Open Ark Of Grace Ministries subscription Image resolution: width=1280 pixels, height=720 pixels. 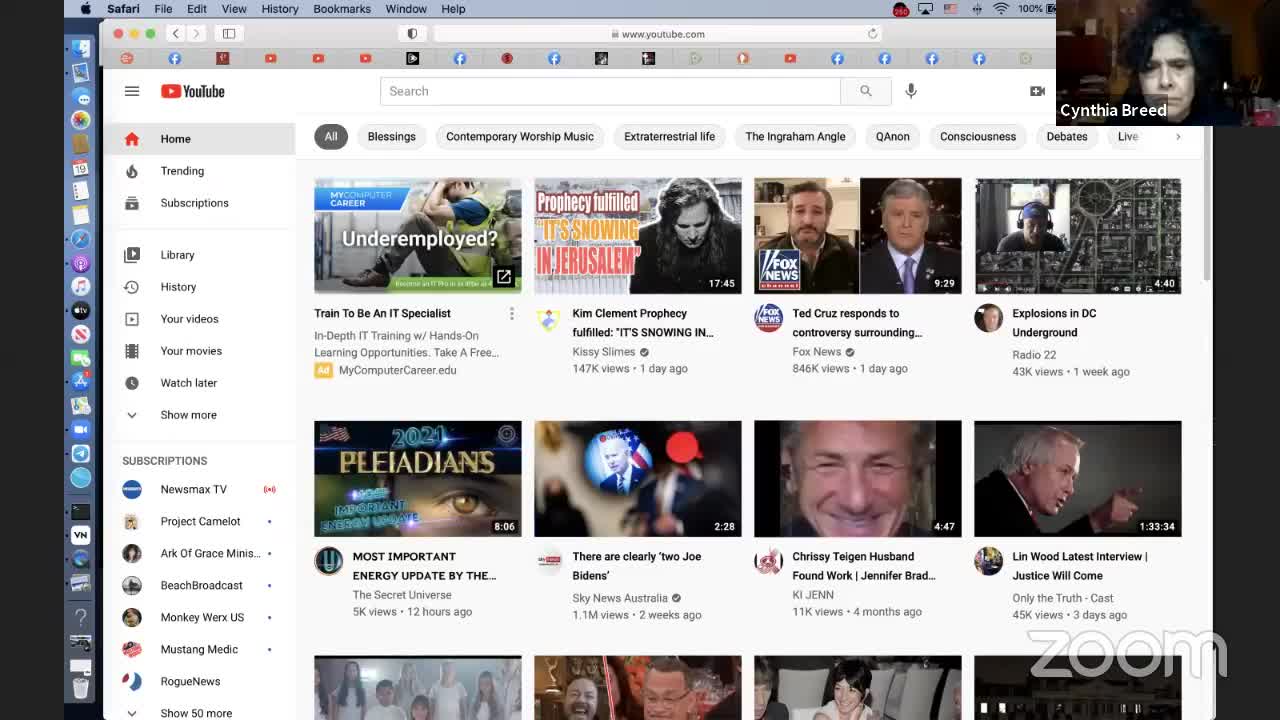click(200, 553)
